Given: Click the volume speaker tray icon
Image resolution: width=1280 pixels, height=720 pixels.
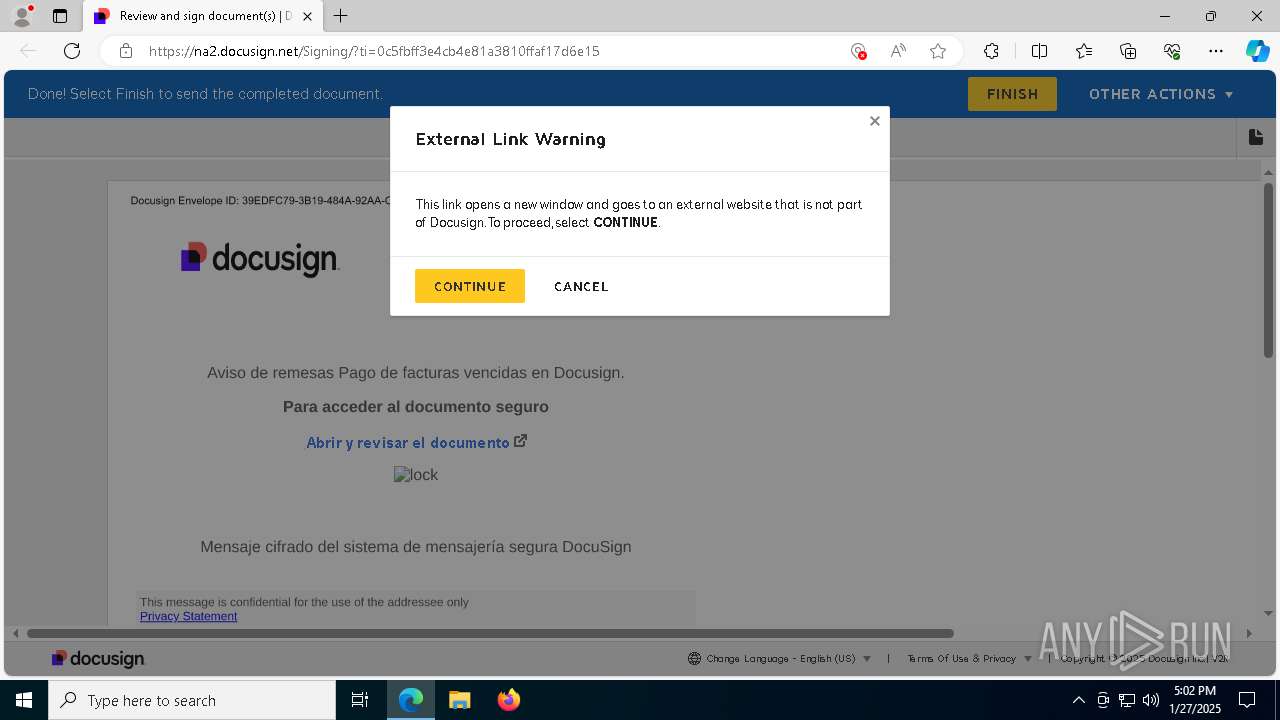Looking at the screenshot, I should [1151, 700].
